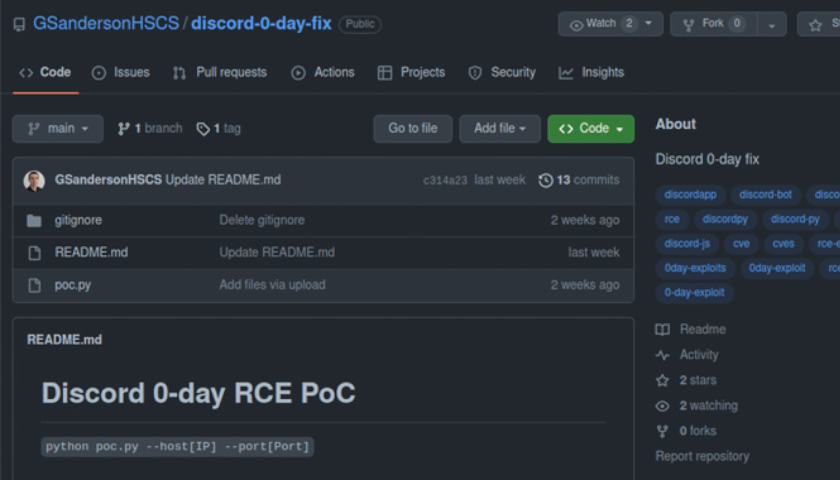Open the Pull requests tab
Viewport: 840px width, 480px height.
tap(220, 72)
